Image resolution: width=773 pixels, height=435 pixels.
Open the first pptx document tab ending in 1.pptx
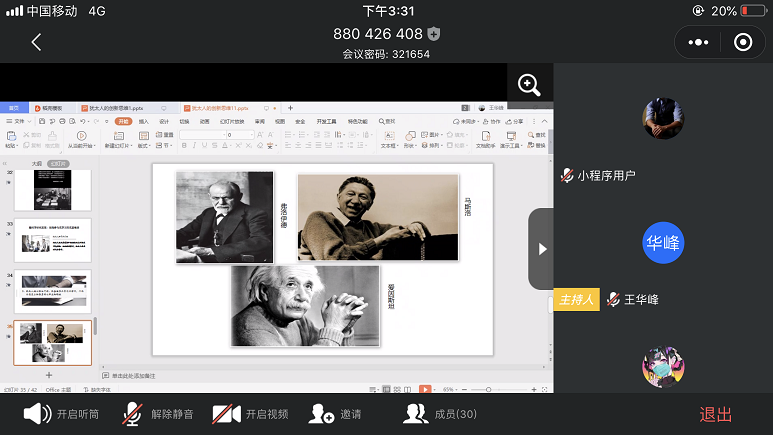coord(124,108)
